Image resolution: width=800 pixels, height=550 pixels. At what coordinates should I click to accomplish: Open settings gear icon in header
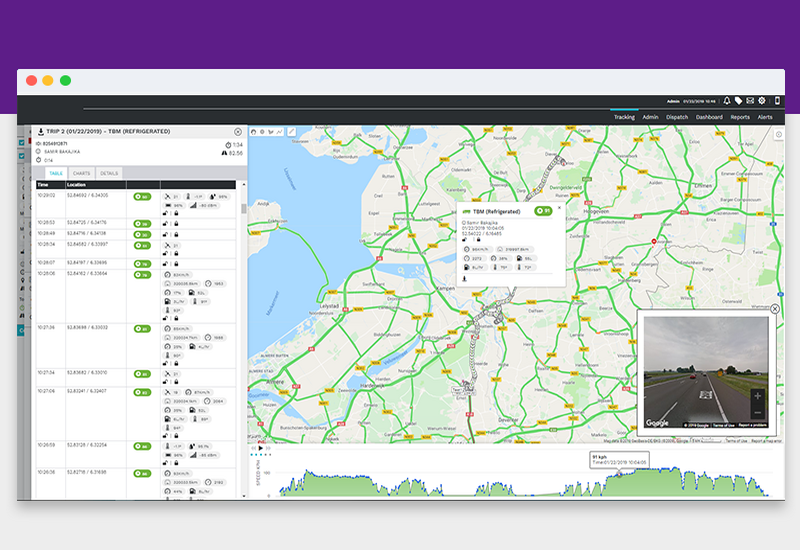(762, 101)
